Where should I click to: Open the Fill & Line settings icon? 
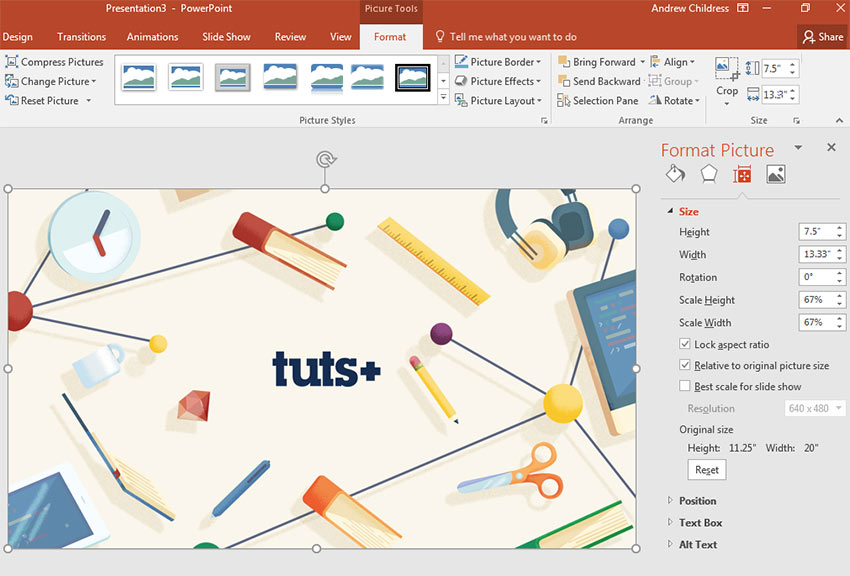point(675,174)
